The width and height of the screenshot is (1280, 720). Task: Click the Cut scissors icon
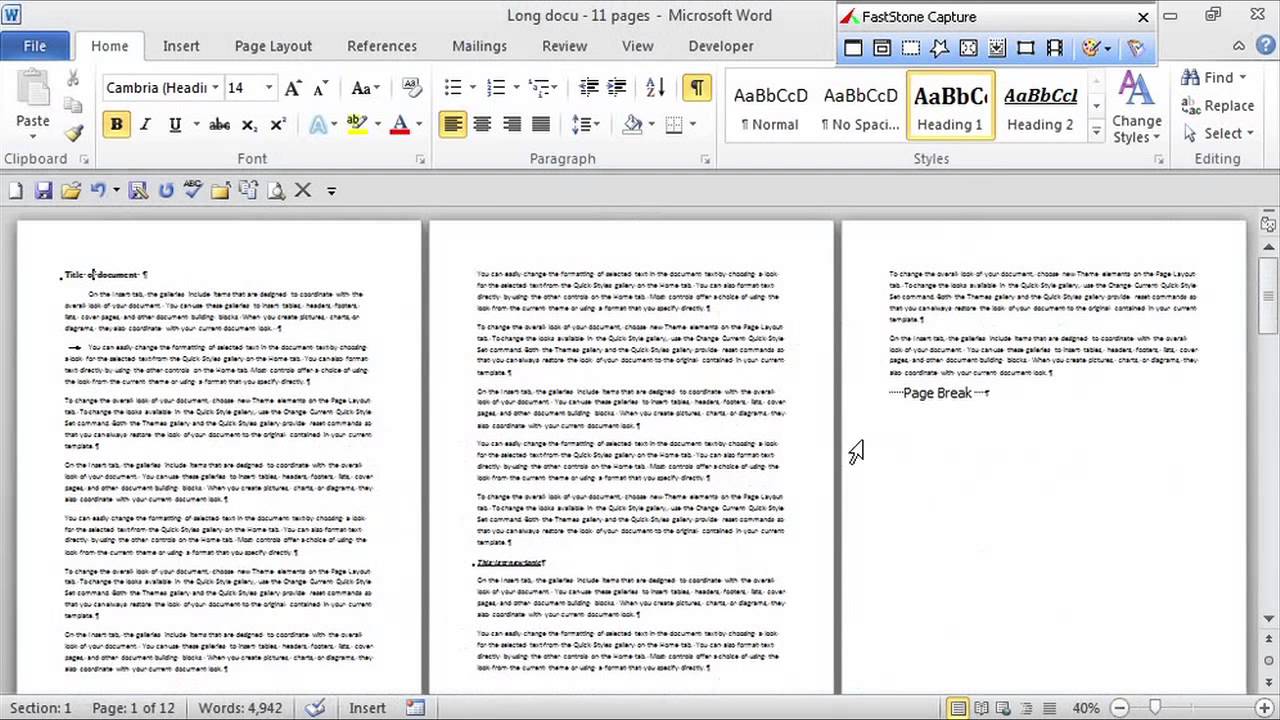coord(73,79)
